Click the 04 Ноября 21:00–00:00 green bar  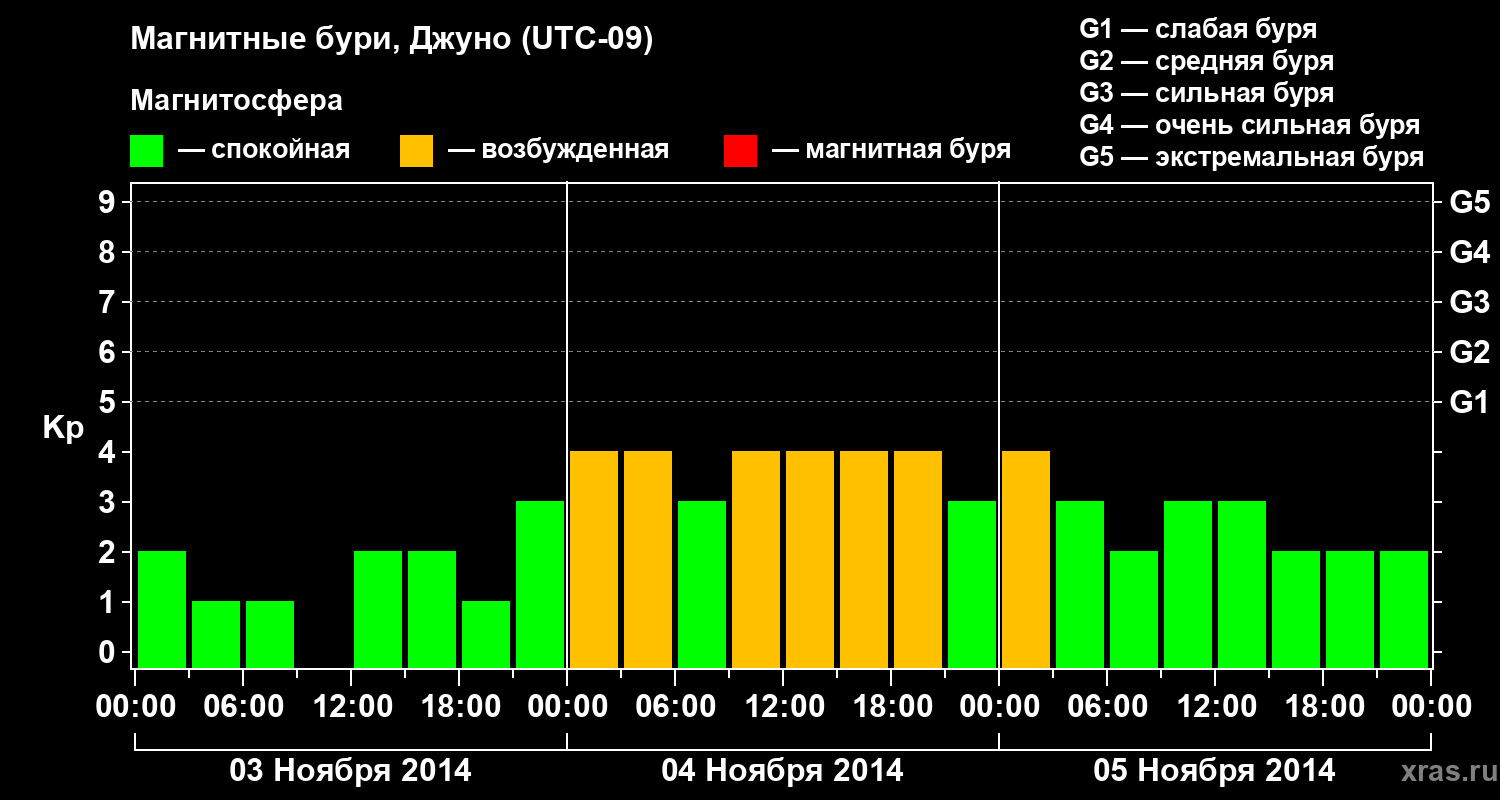pyautogui.click(x=972, y=584)
